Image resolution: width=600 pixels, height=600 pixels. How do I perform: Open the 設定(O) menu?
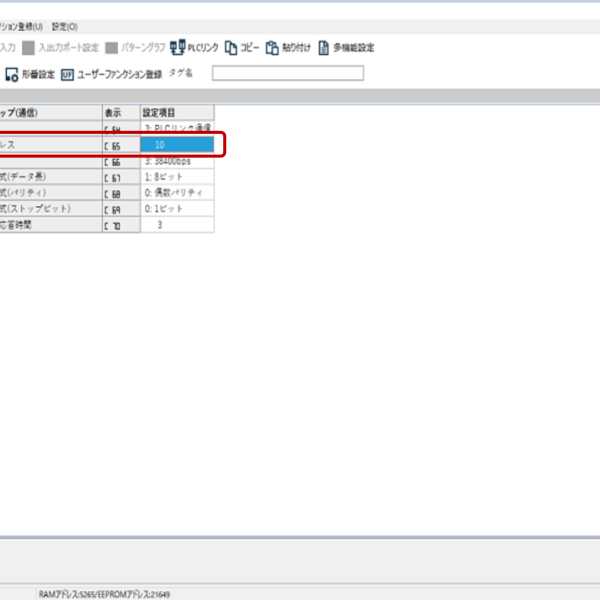(x=64, y=26)
